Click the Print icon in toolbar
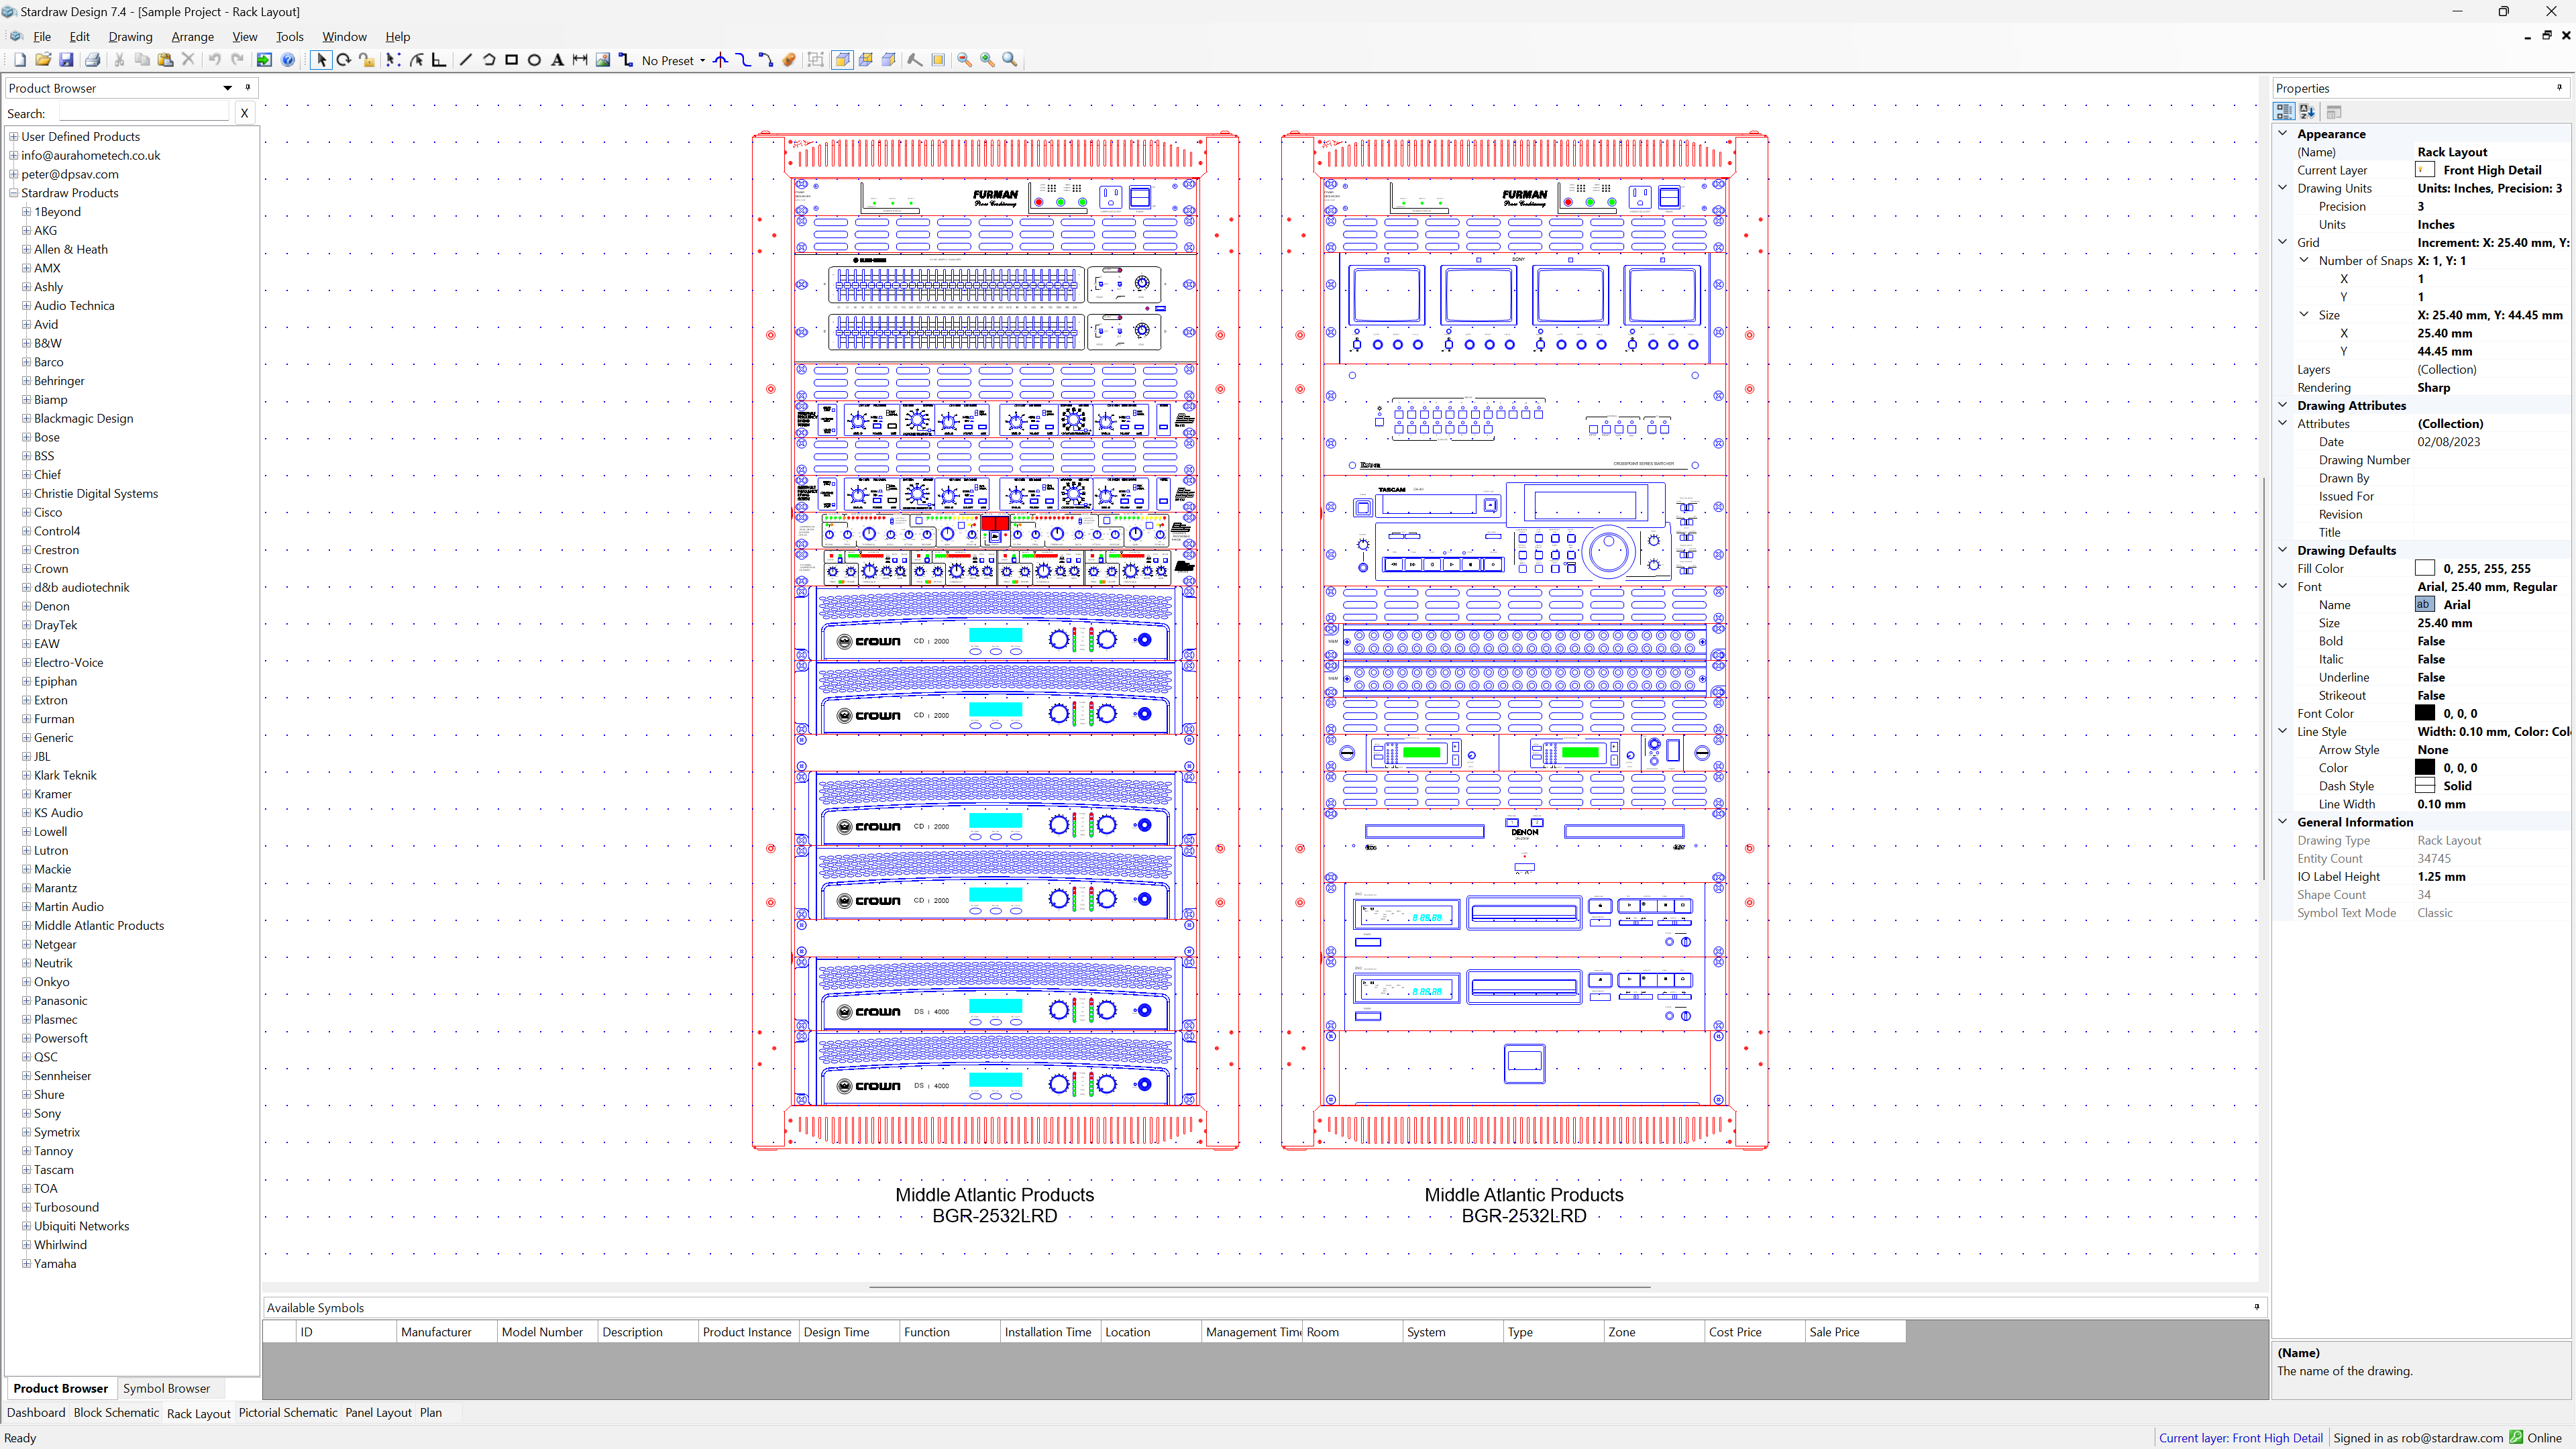2576x1449 pixels. (92, 60)
